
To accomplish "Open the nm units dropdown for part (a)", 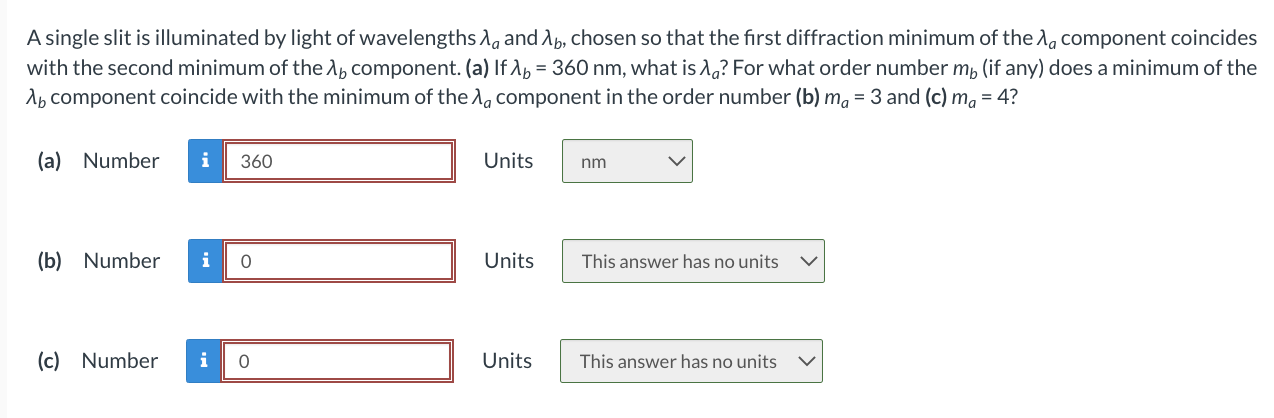I will click(x=627, y=161).
